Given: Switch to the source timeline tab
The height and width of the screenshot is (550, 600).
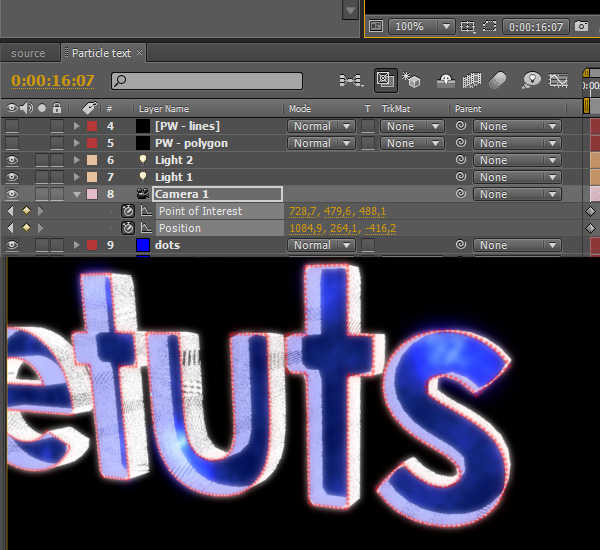Looking at the screenshot, I should 28,53.
